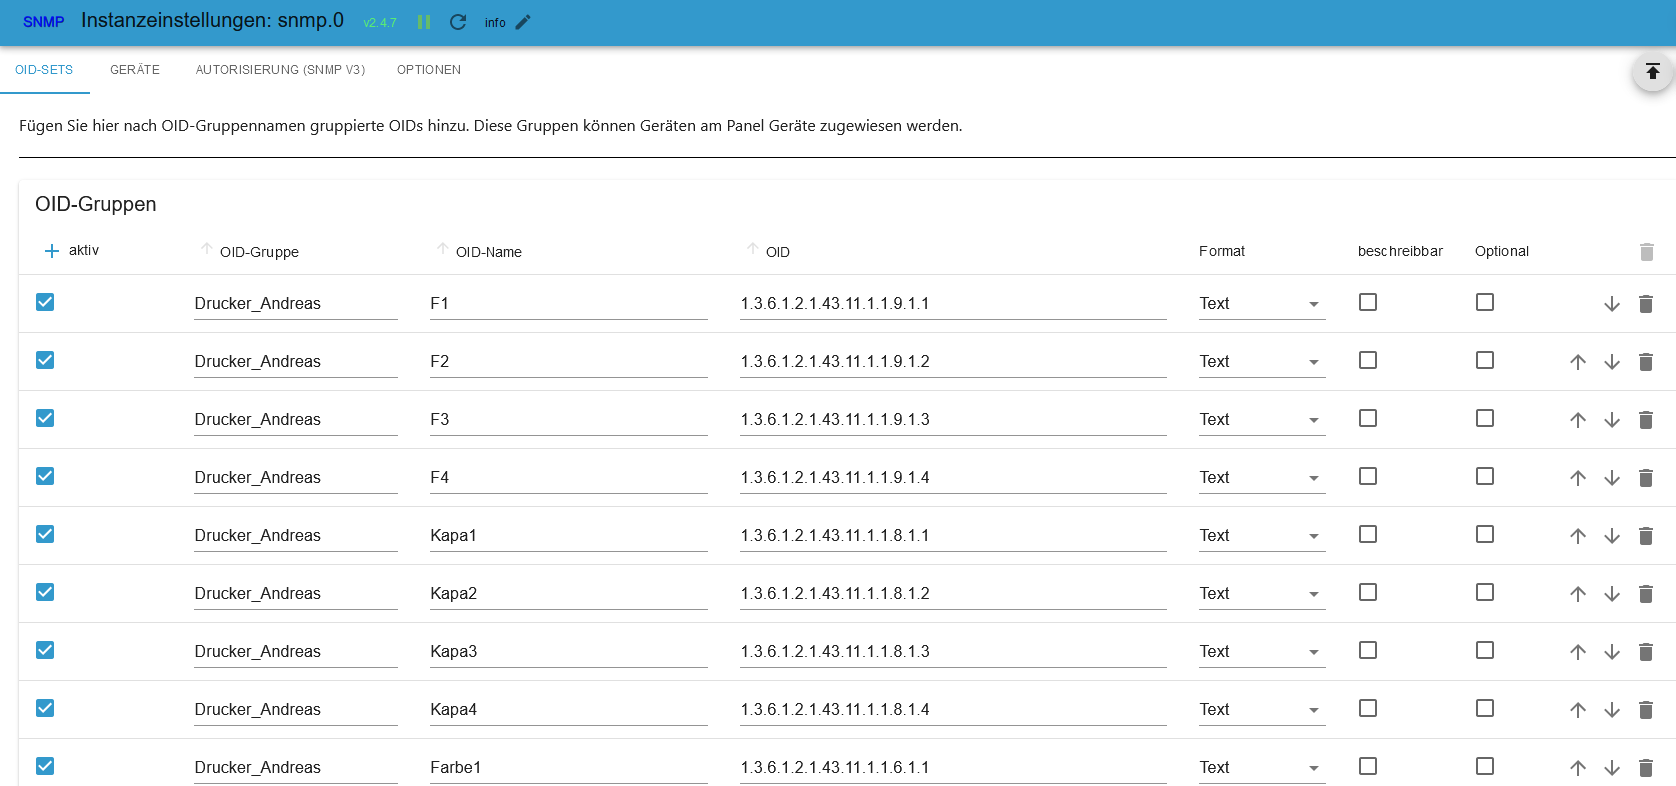Viewport: 1676px width, 786px height.
Task: Add a new OID row with plus icon
Action: [52, 251]
